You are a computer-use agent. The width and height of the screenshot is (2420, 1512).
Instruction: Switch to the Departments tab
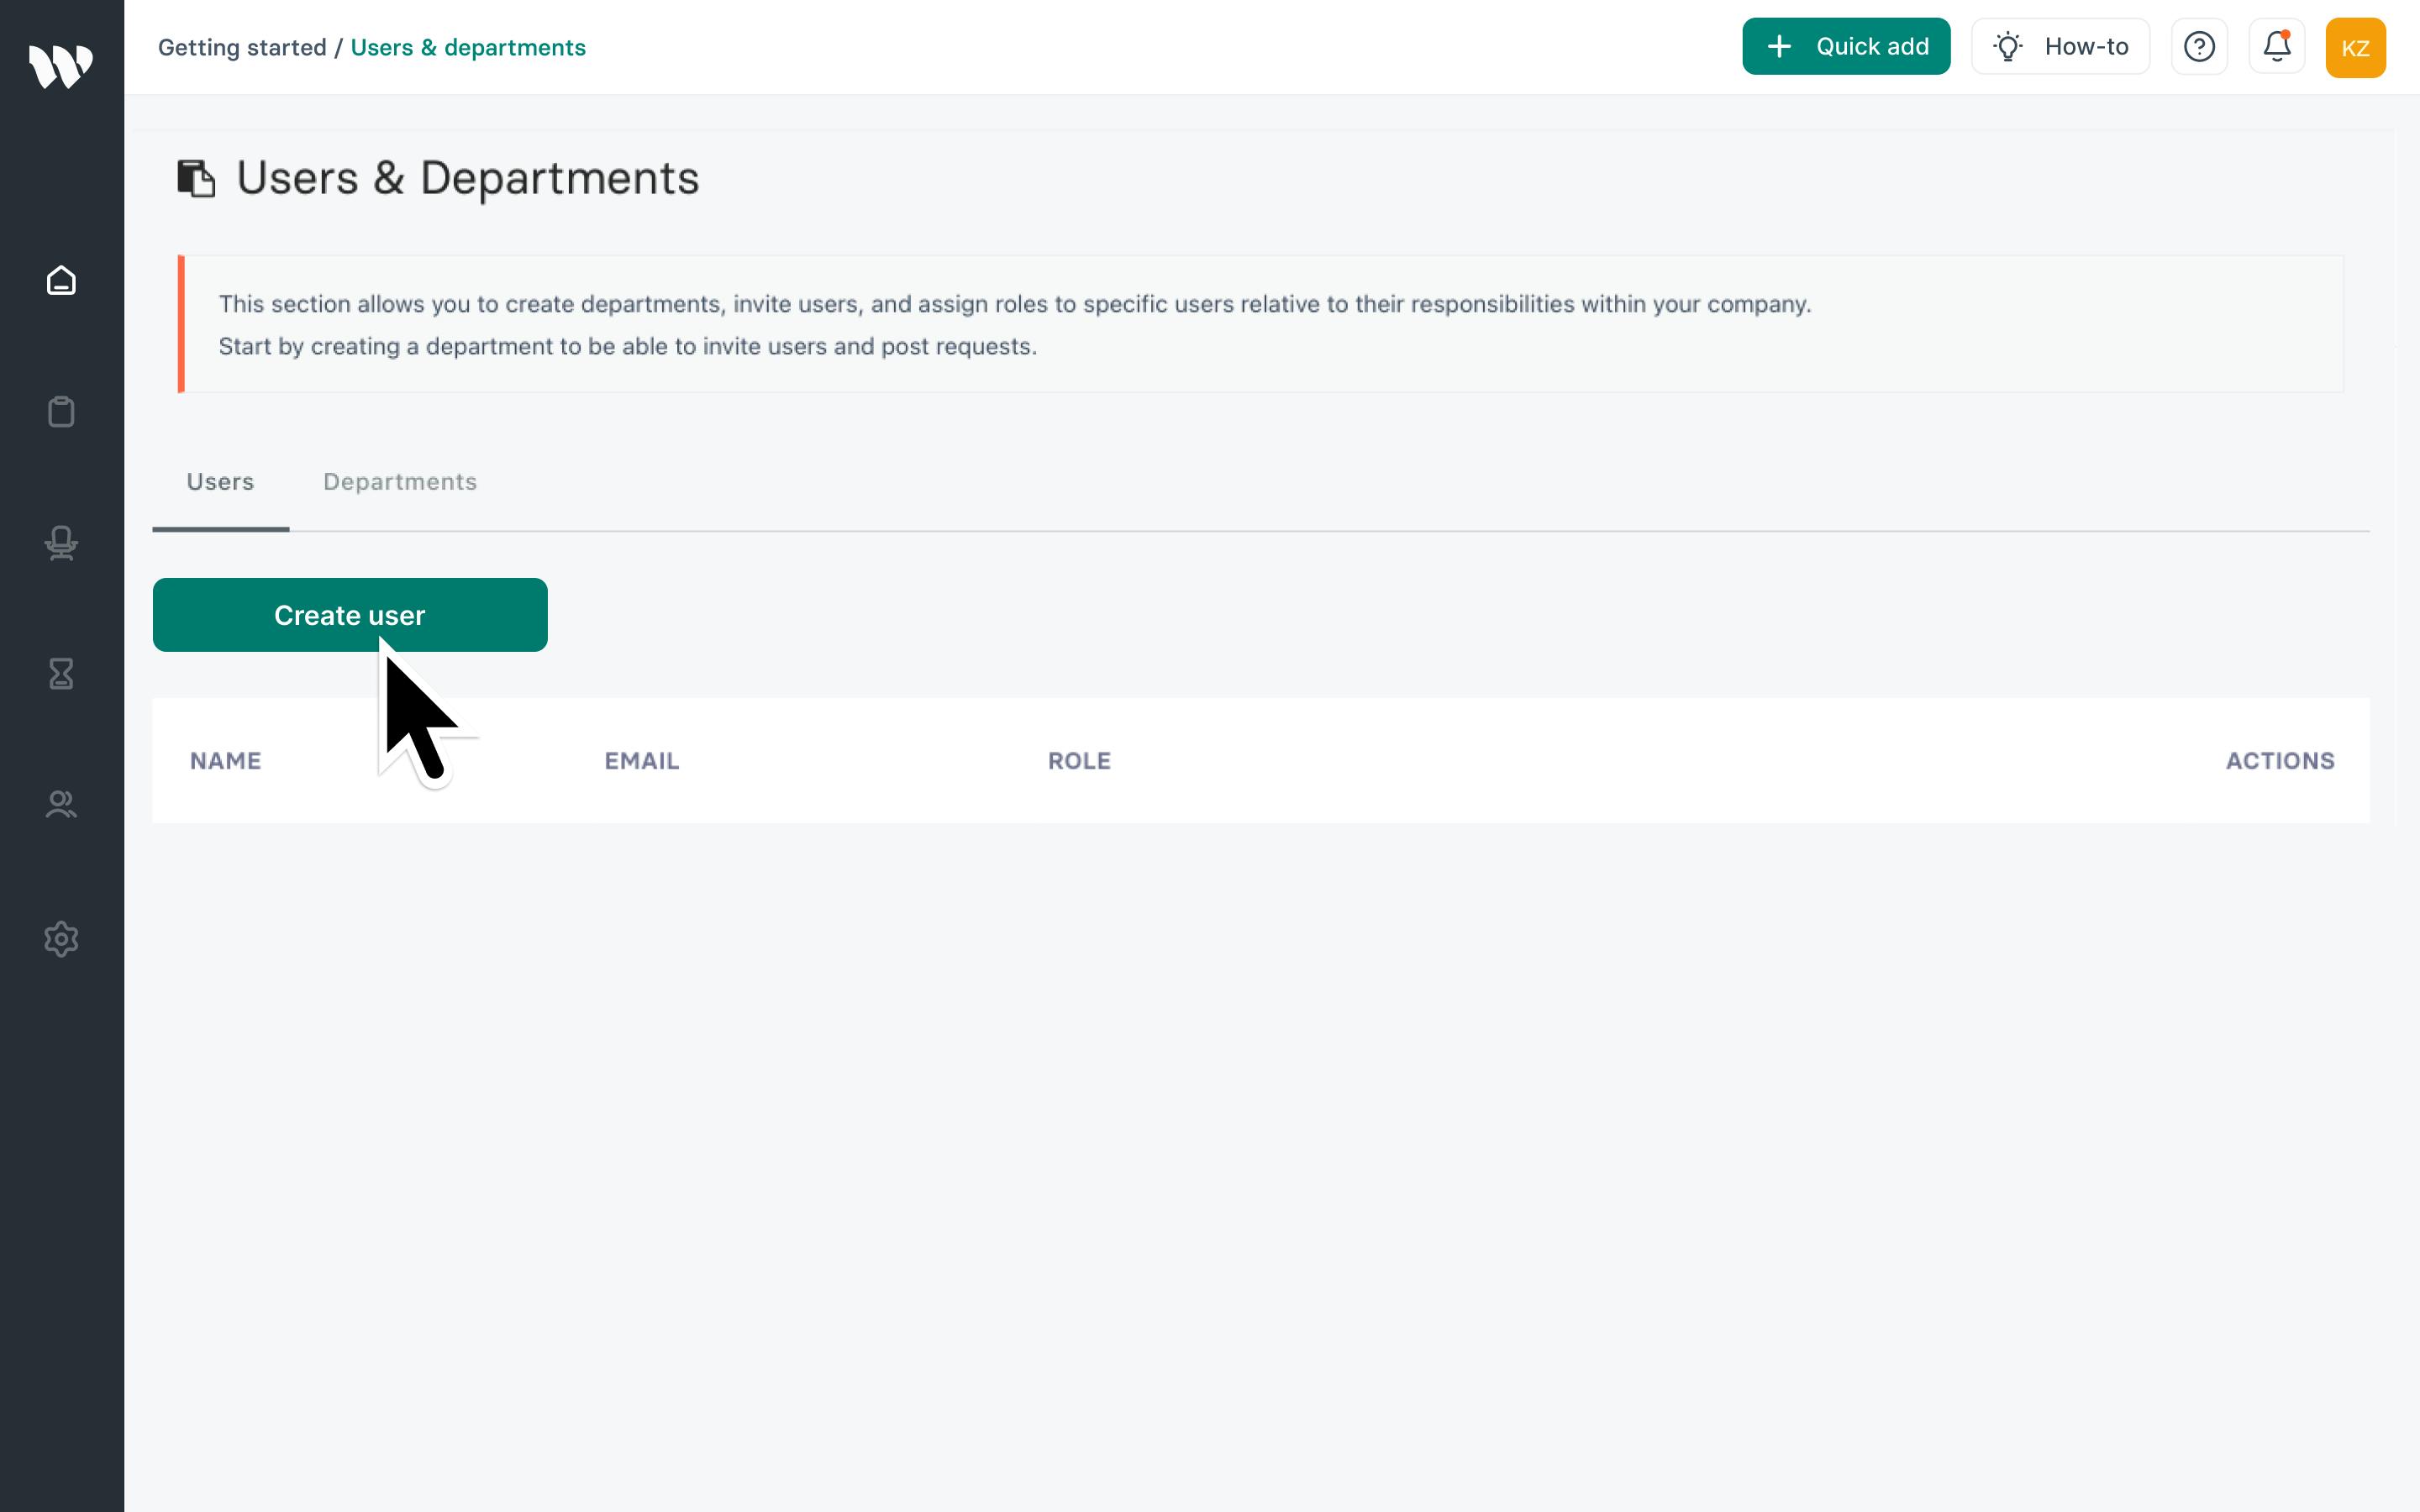click(x=400, y=482)
